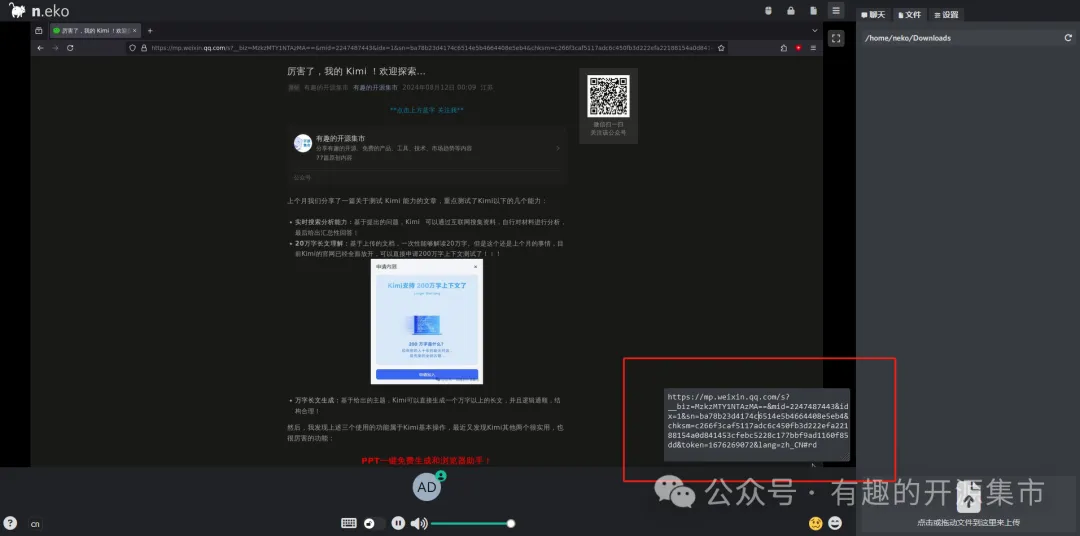Click the mouse control icon in n.eko header
The width and height of the screenshot is (1080, 536).
[x=769, y=10]
